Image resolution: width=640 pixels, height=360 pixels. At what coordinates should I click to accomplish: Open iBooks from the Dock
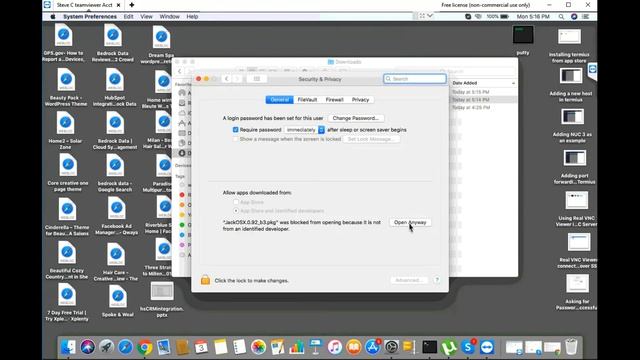[x=353, y=347]
